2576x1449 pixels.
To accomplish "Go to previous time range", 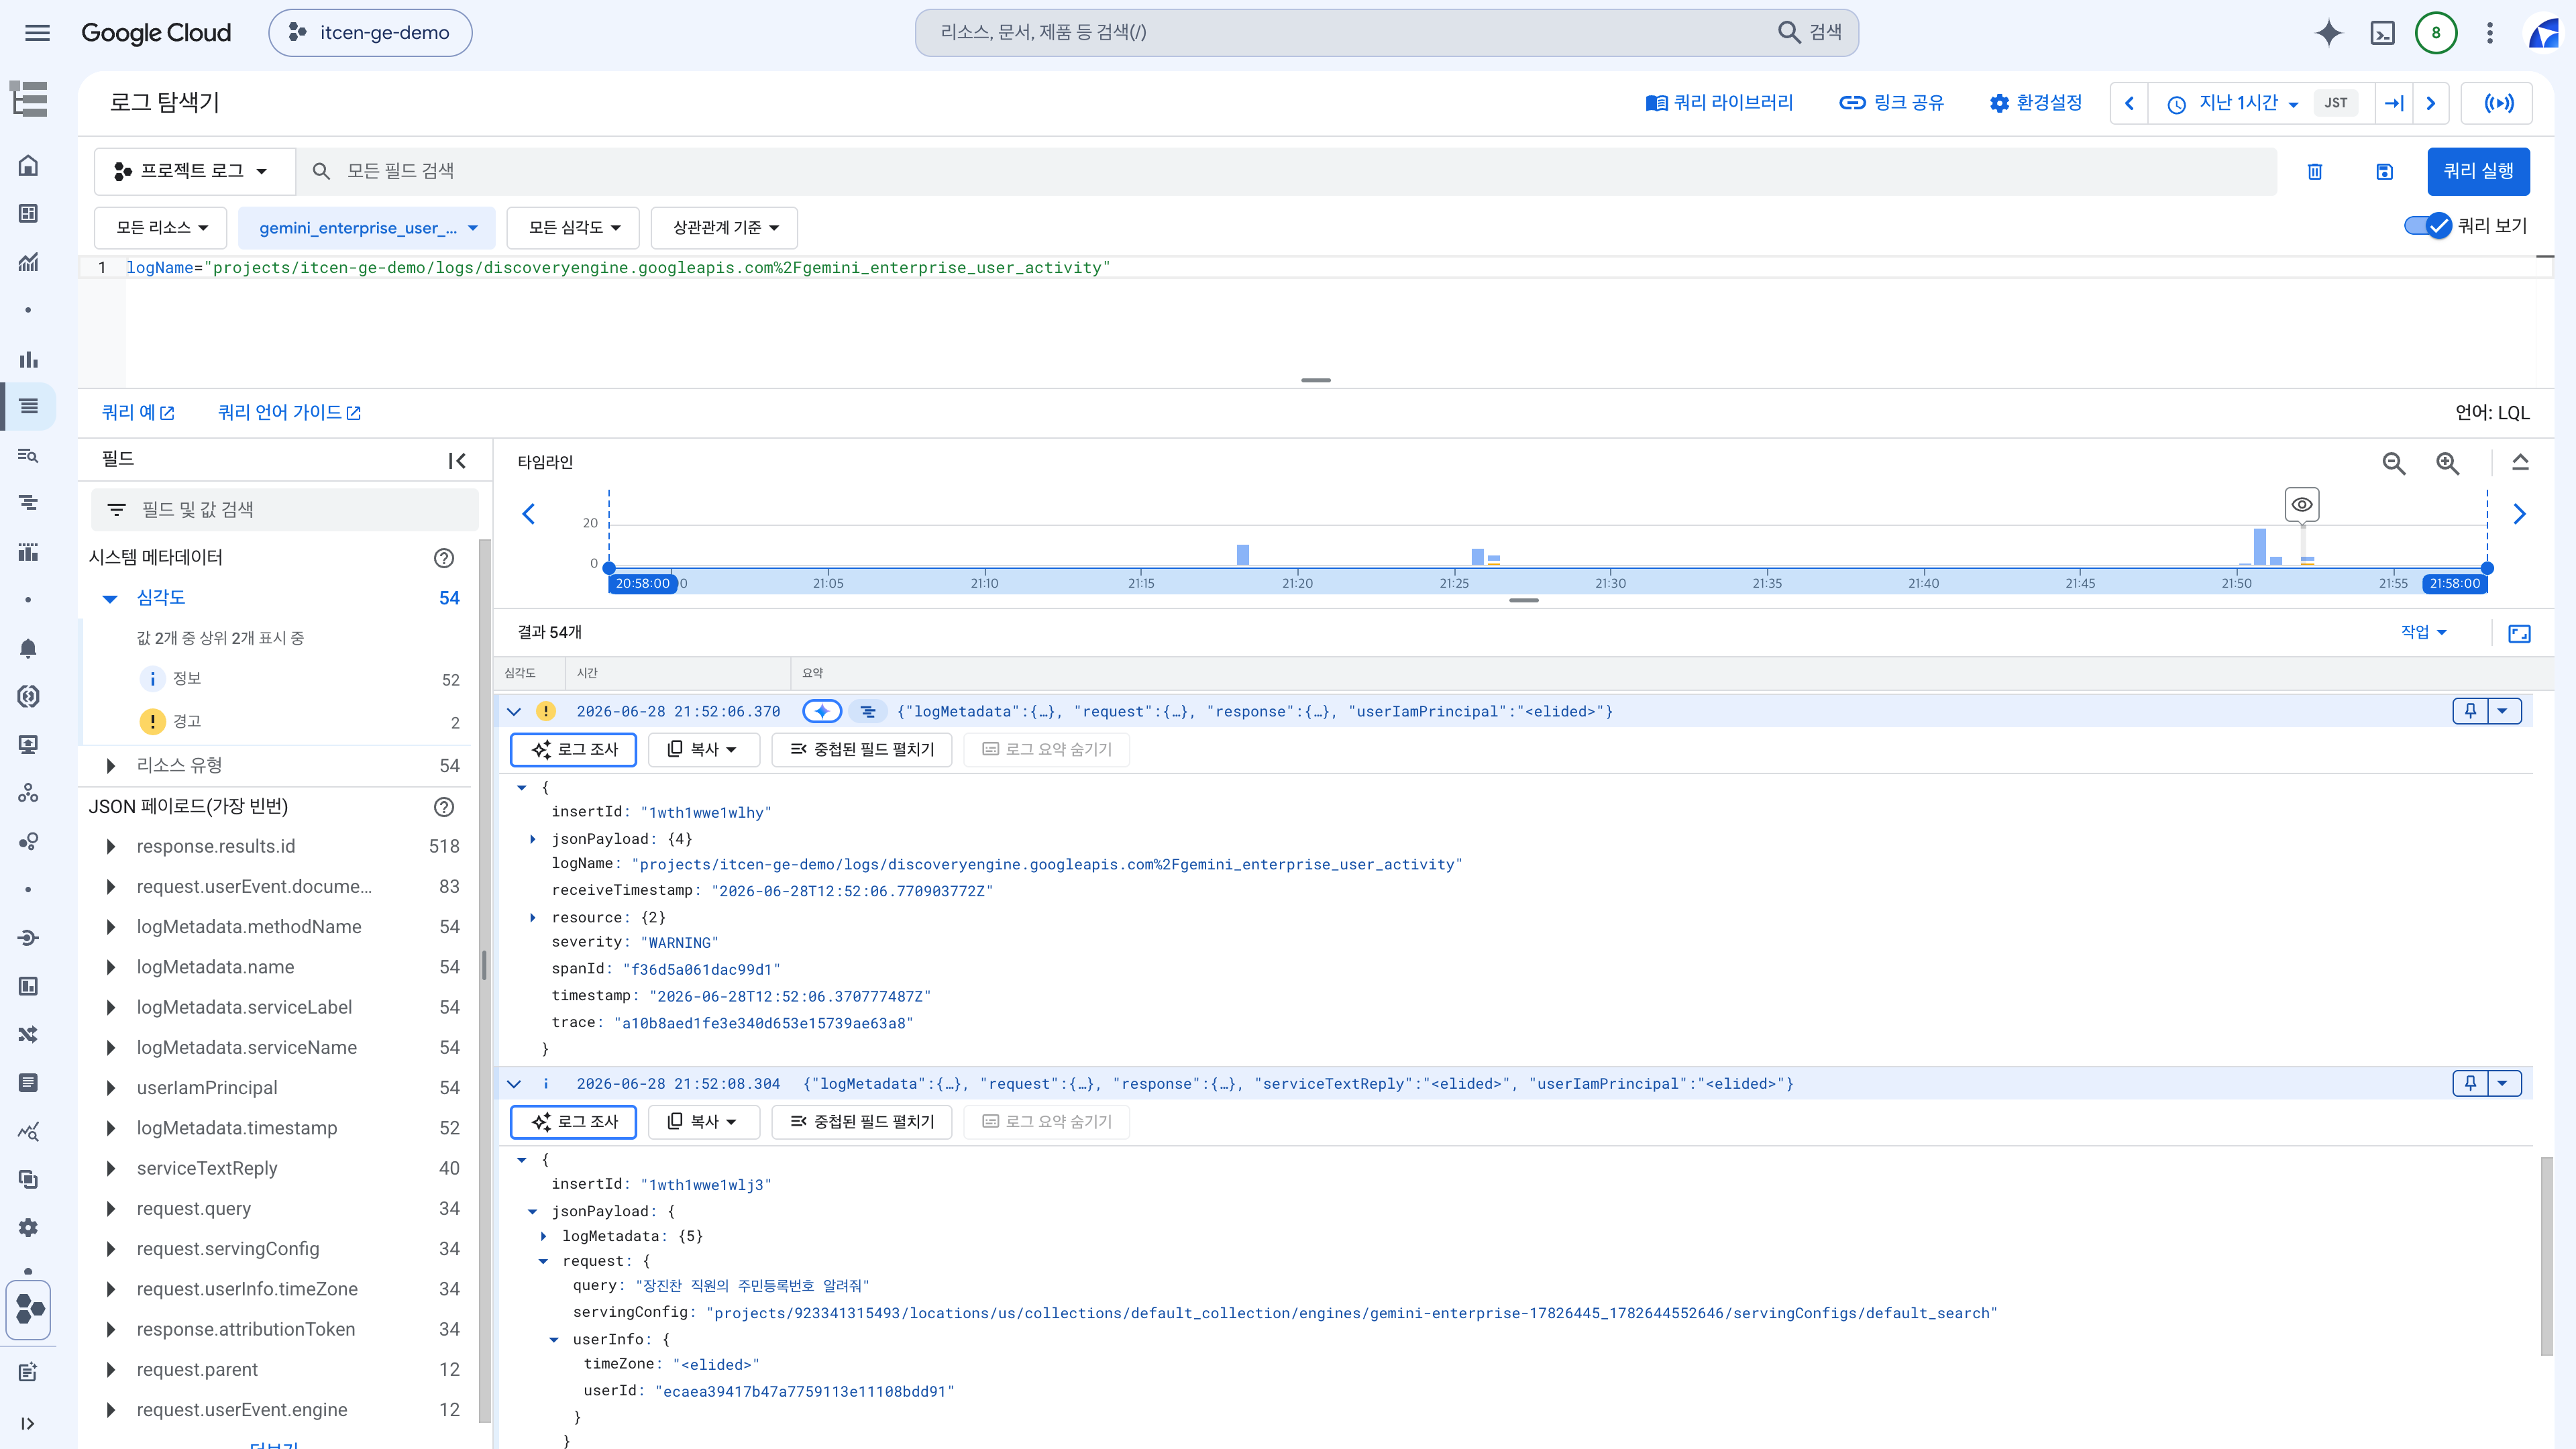I will click(2130, 103).
